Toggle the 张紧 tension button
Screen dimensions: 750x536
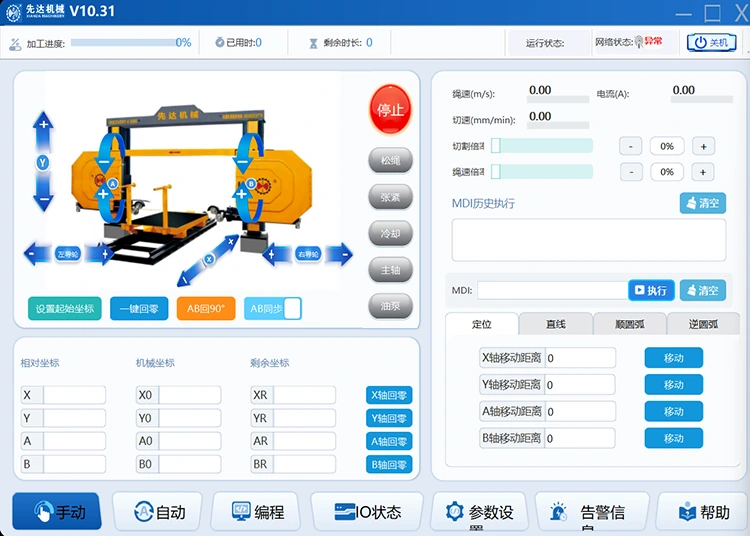(x=390, y=197)
